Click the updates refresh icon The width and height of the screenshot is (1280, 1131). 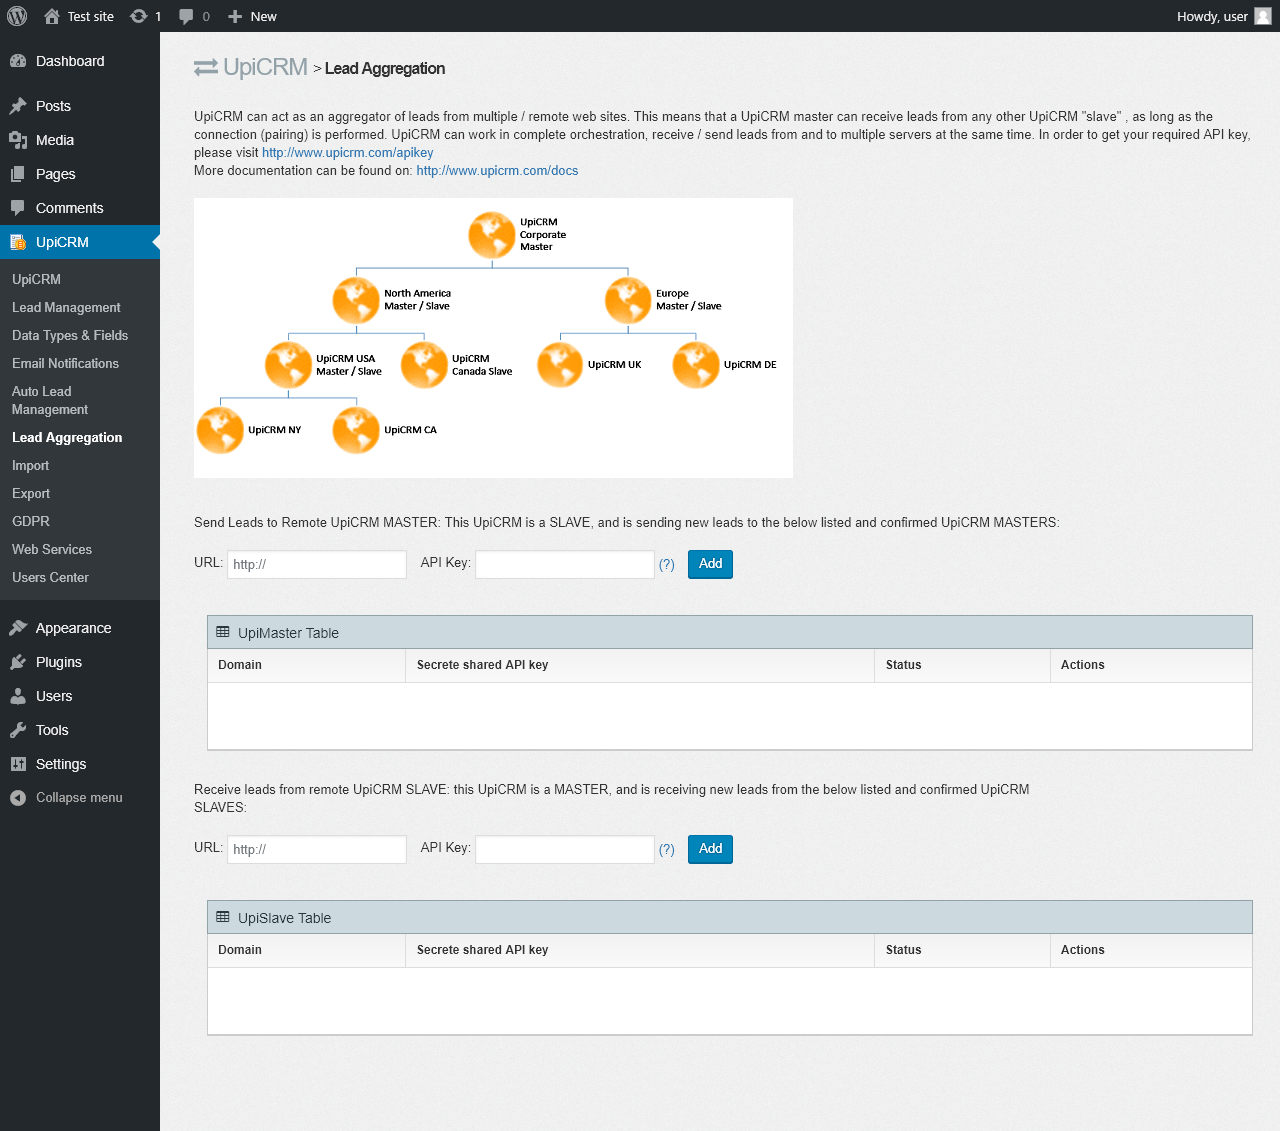[x=139, y=16]
